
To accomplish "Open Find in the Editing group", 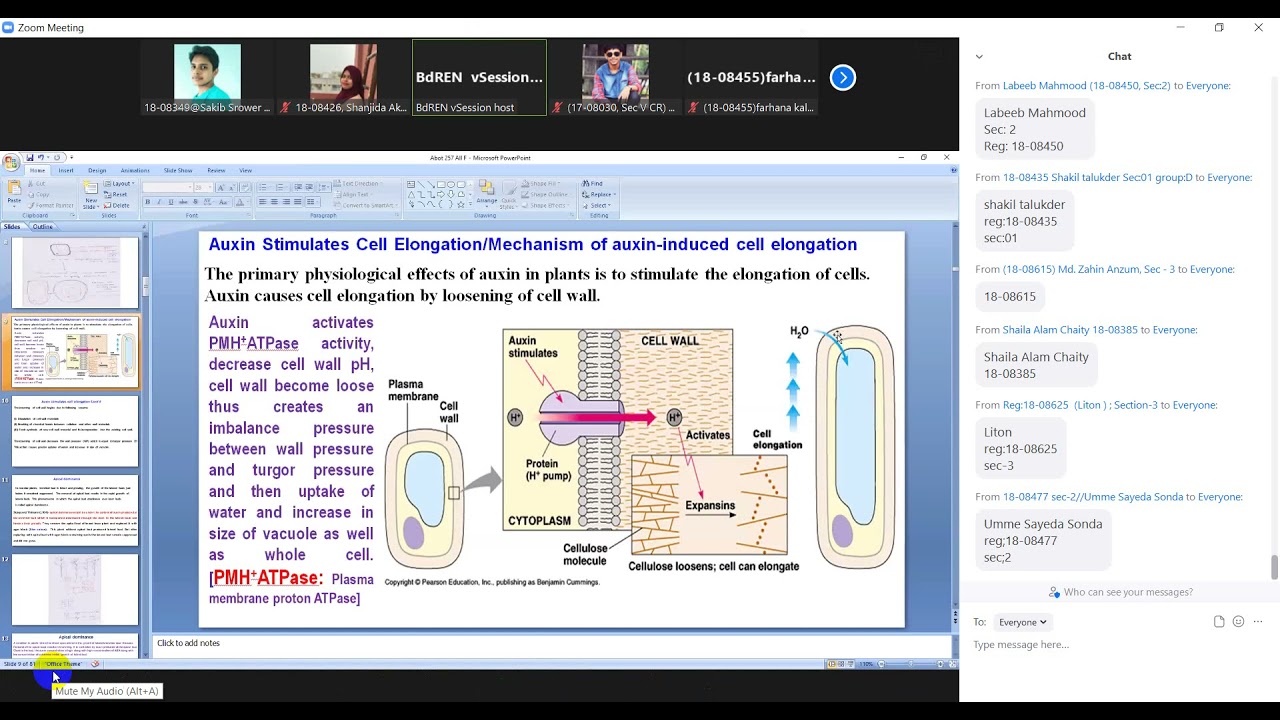I will point(592,184).
